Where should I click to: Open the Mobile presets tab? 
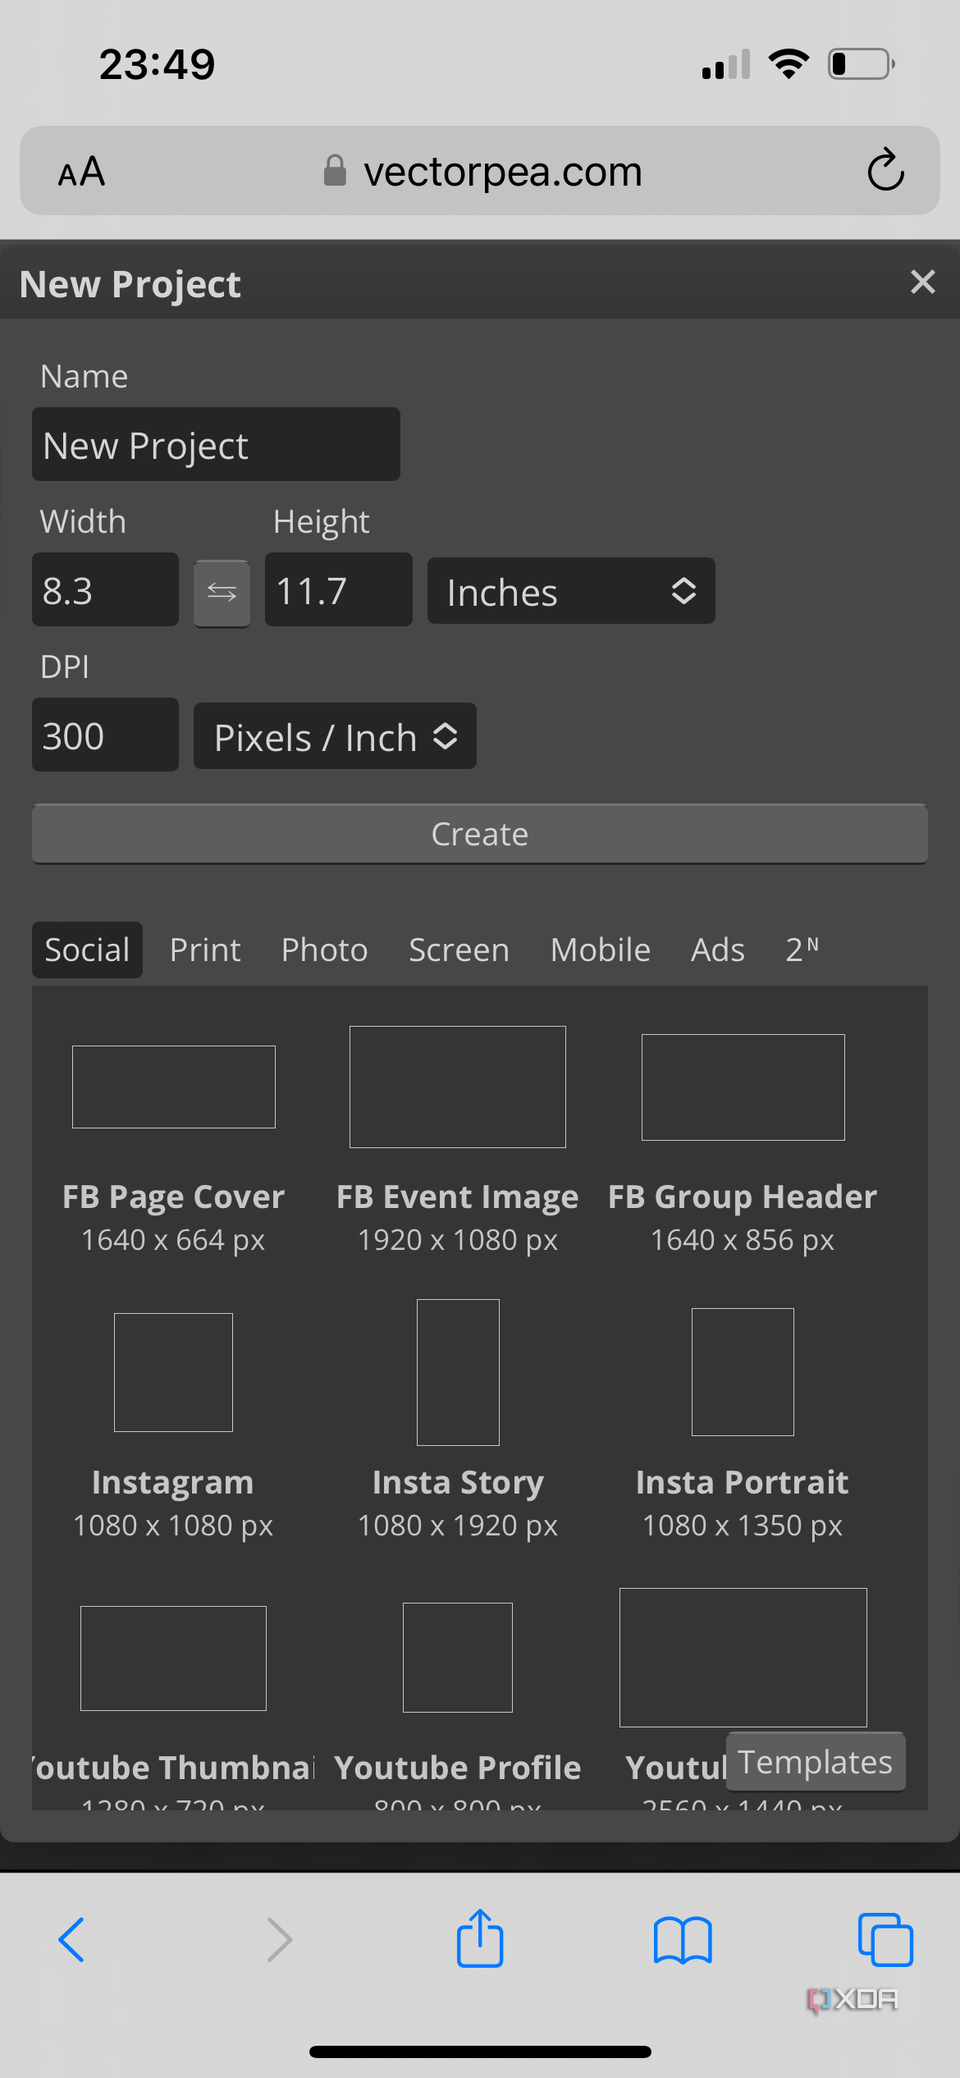(600, 950)
